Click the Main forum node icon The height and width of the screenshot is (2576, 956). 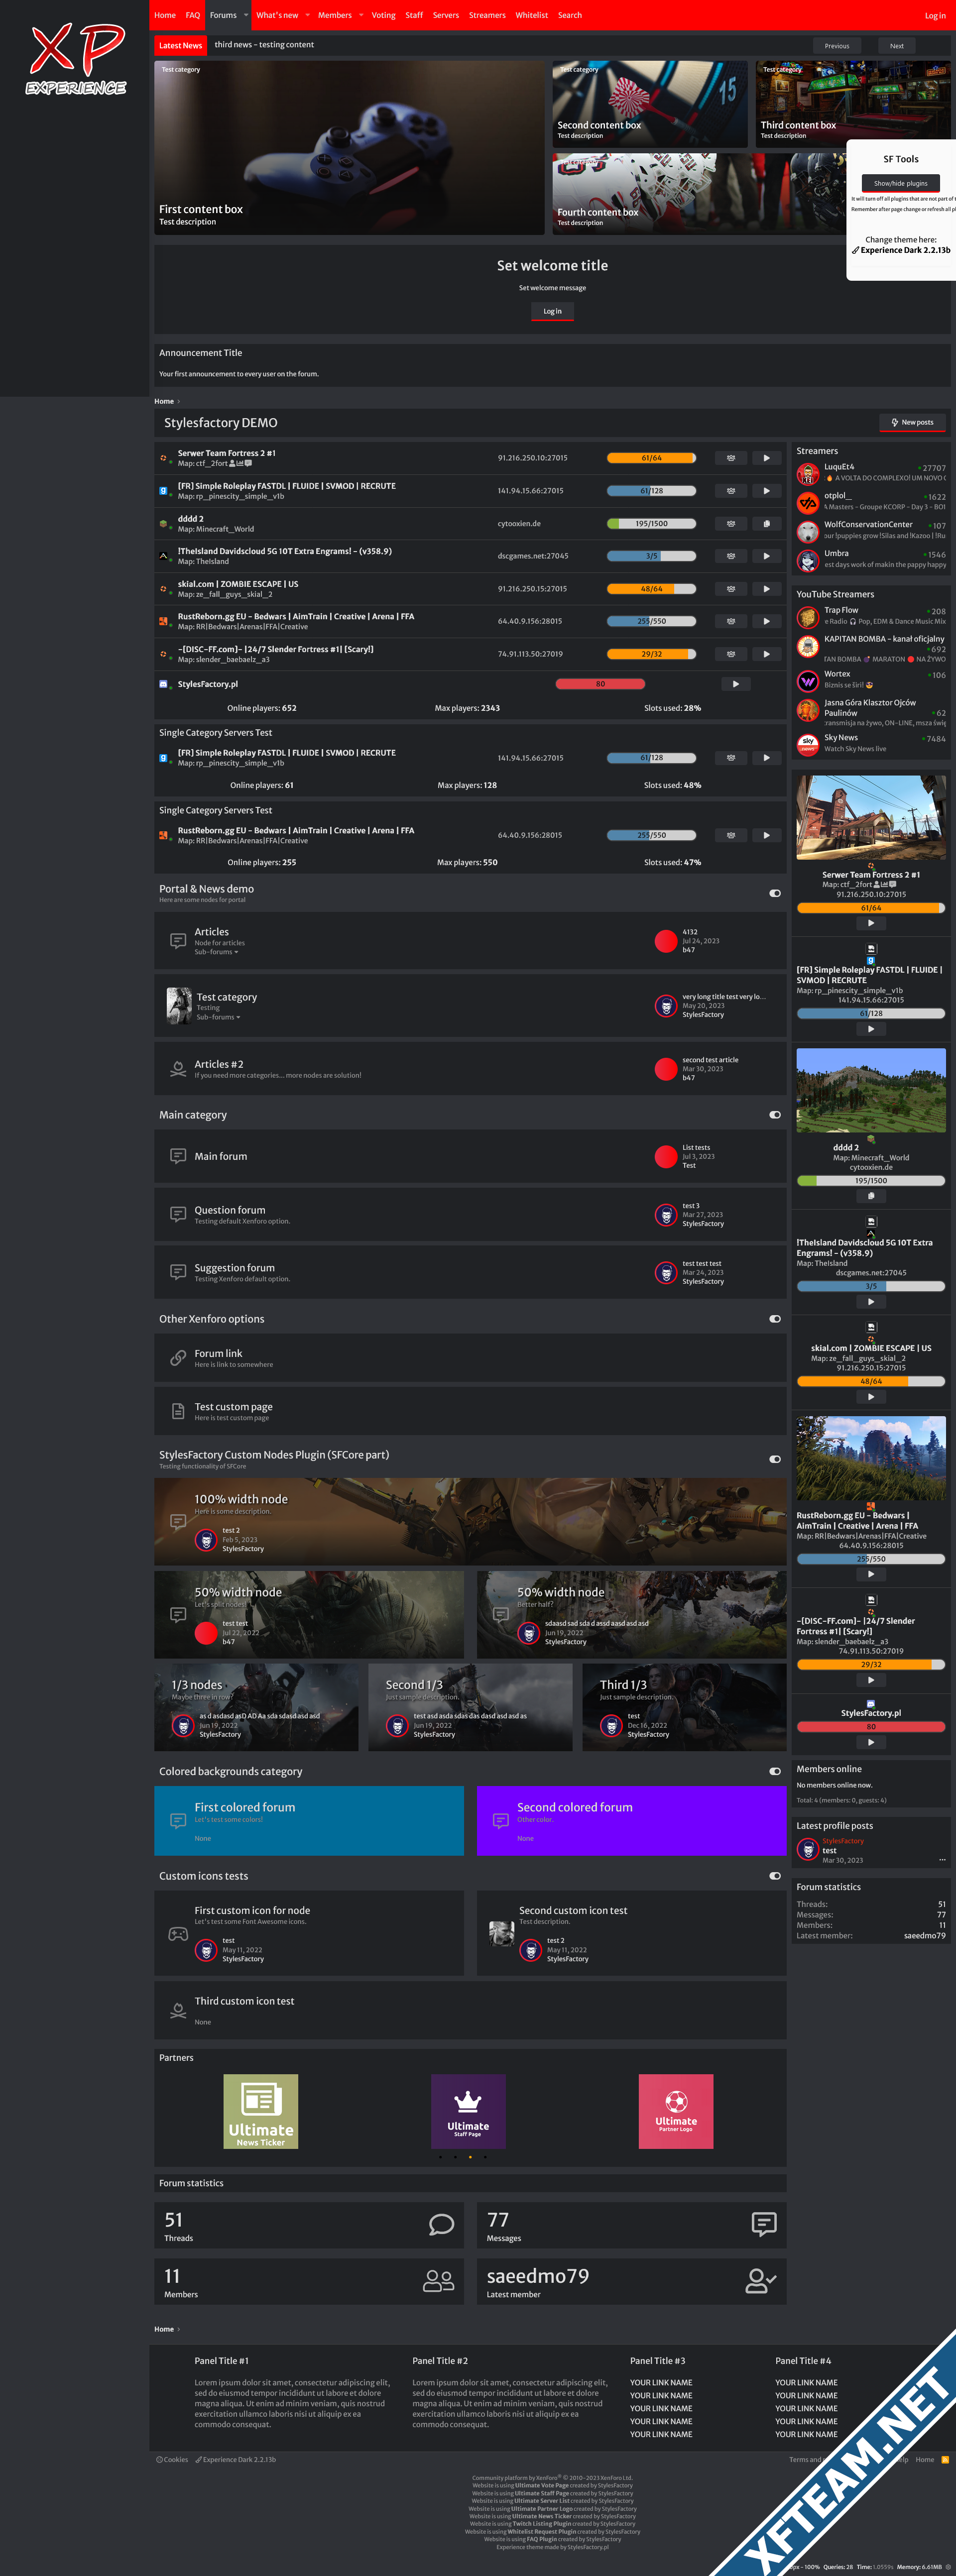178,1156
